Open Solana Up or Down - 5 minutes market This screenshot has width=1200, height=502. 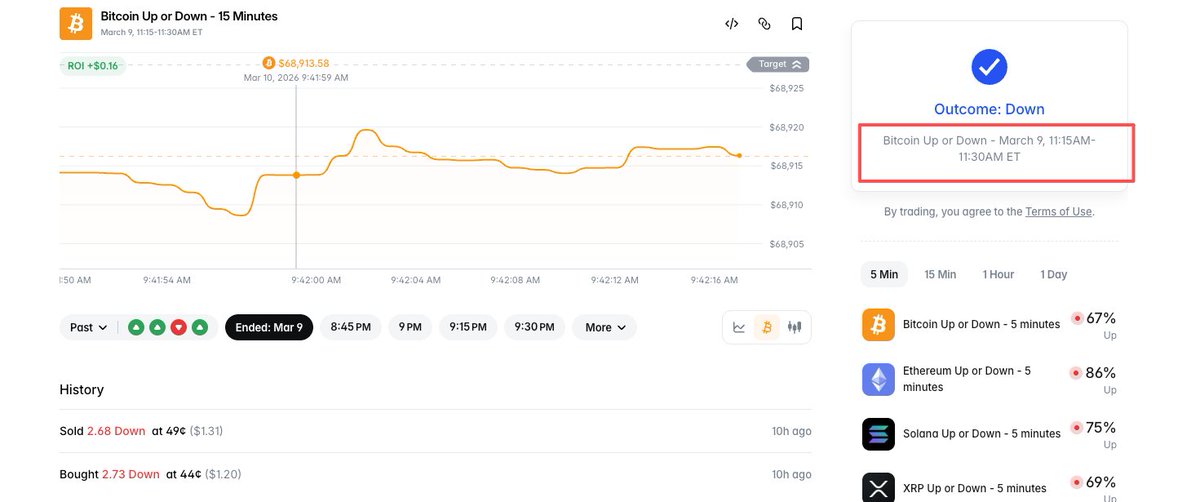coord(981,434)
